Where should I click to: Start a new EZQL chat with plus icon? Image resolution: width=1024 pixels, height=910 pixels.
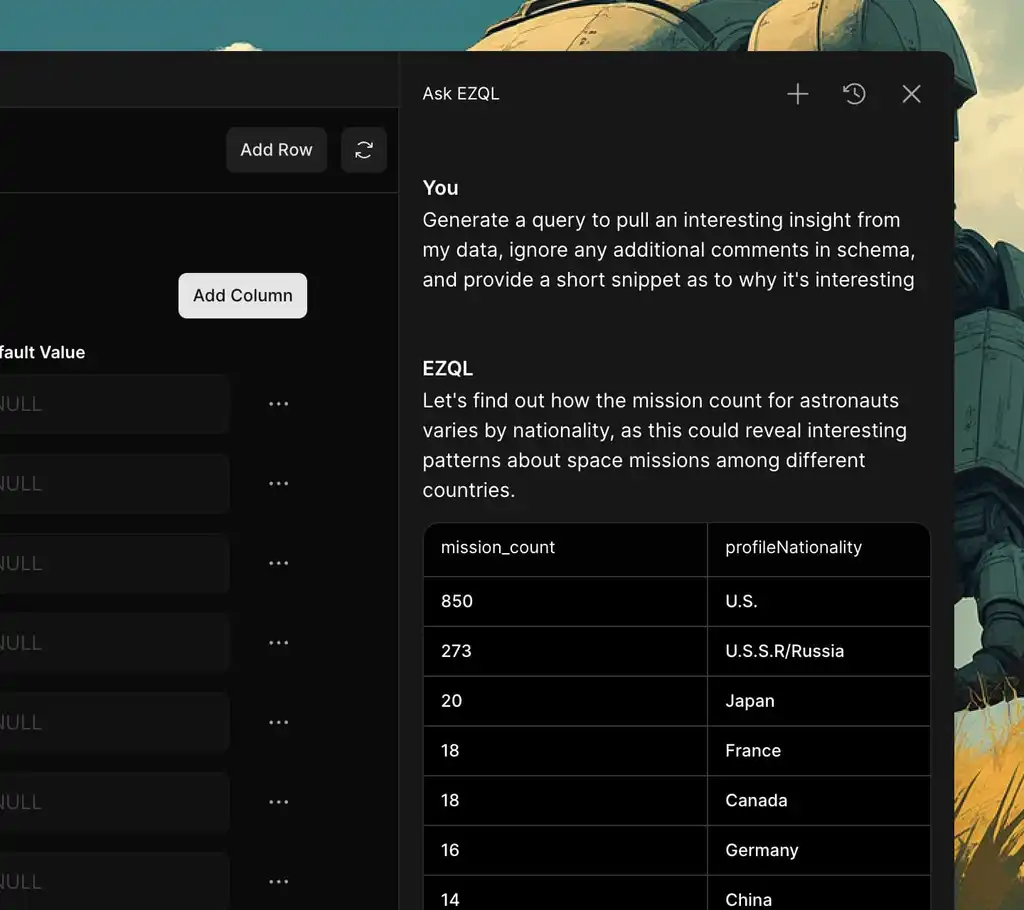[797, 94]
